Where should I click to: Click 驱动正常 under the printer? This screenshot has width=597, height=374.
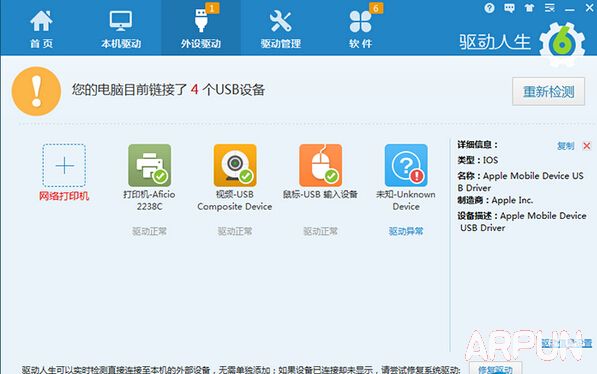[x=150, y=231]
